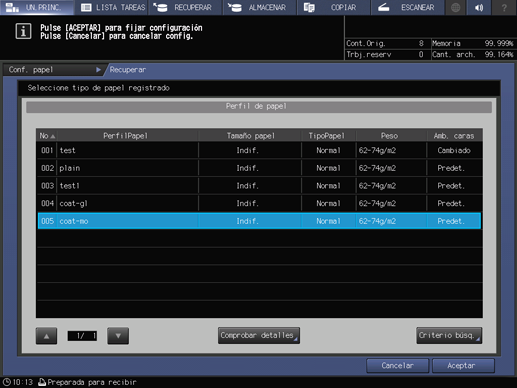Click the printer status icon near Preparada

pos(42,382)
